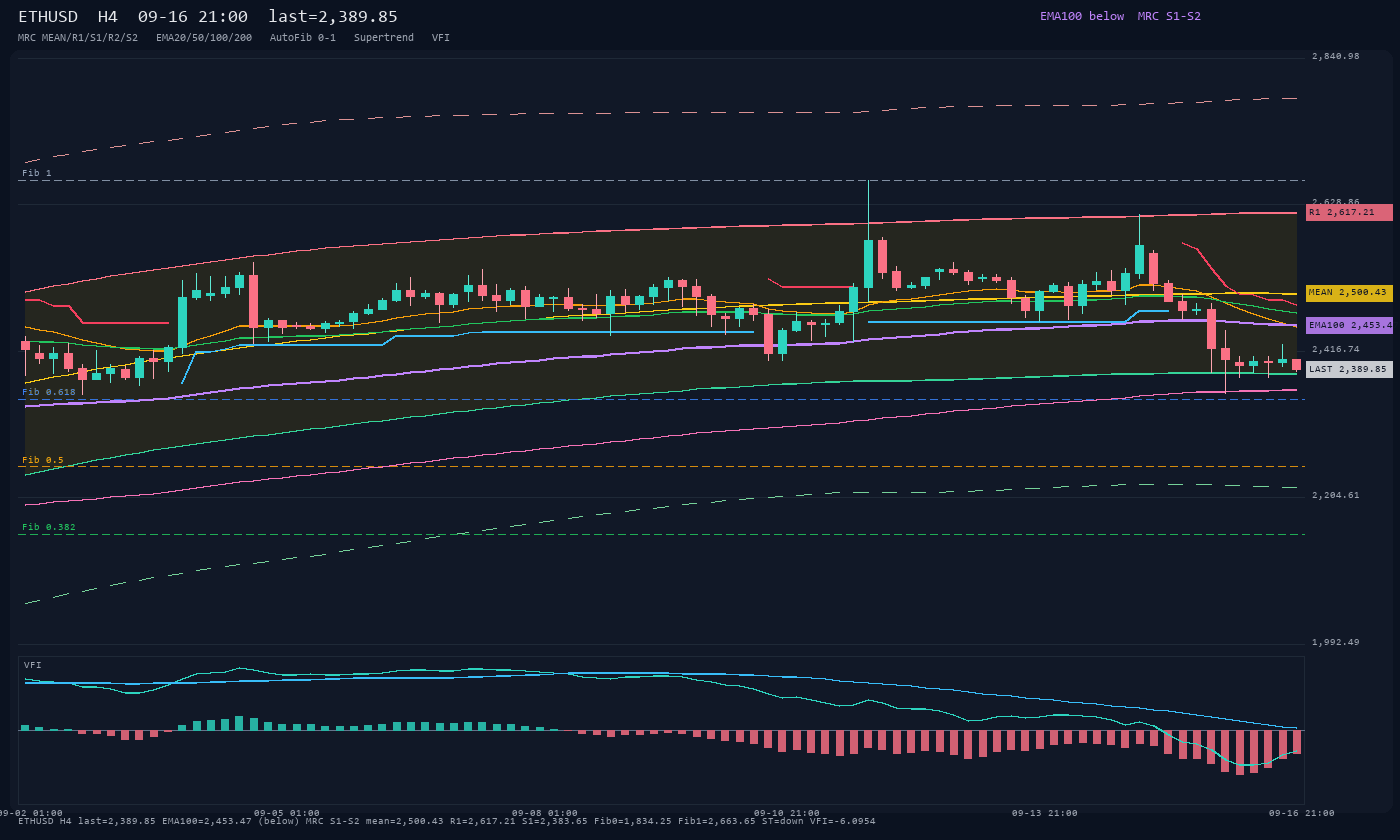Select the VFI label in the indicator list
Image resolution: width=1400 pixels, height=840 pixels.
(x=441, y=38)
